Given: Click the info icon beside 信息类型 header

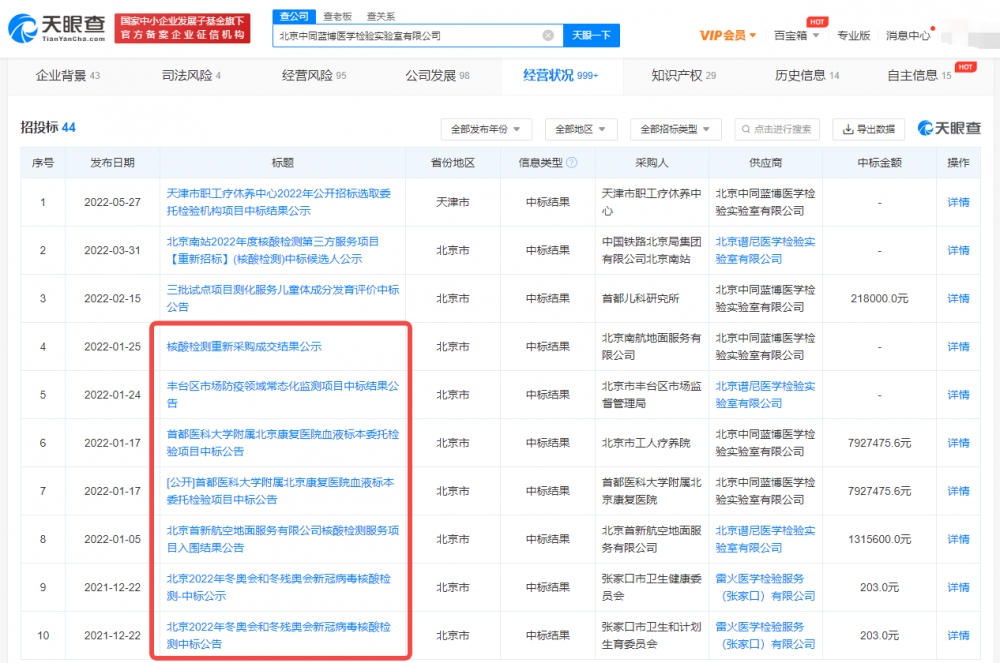Looking at the screenshot, I should tap(571, 163).
